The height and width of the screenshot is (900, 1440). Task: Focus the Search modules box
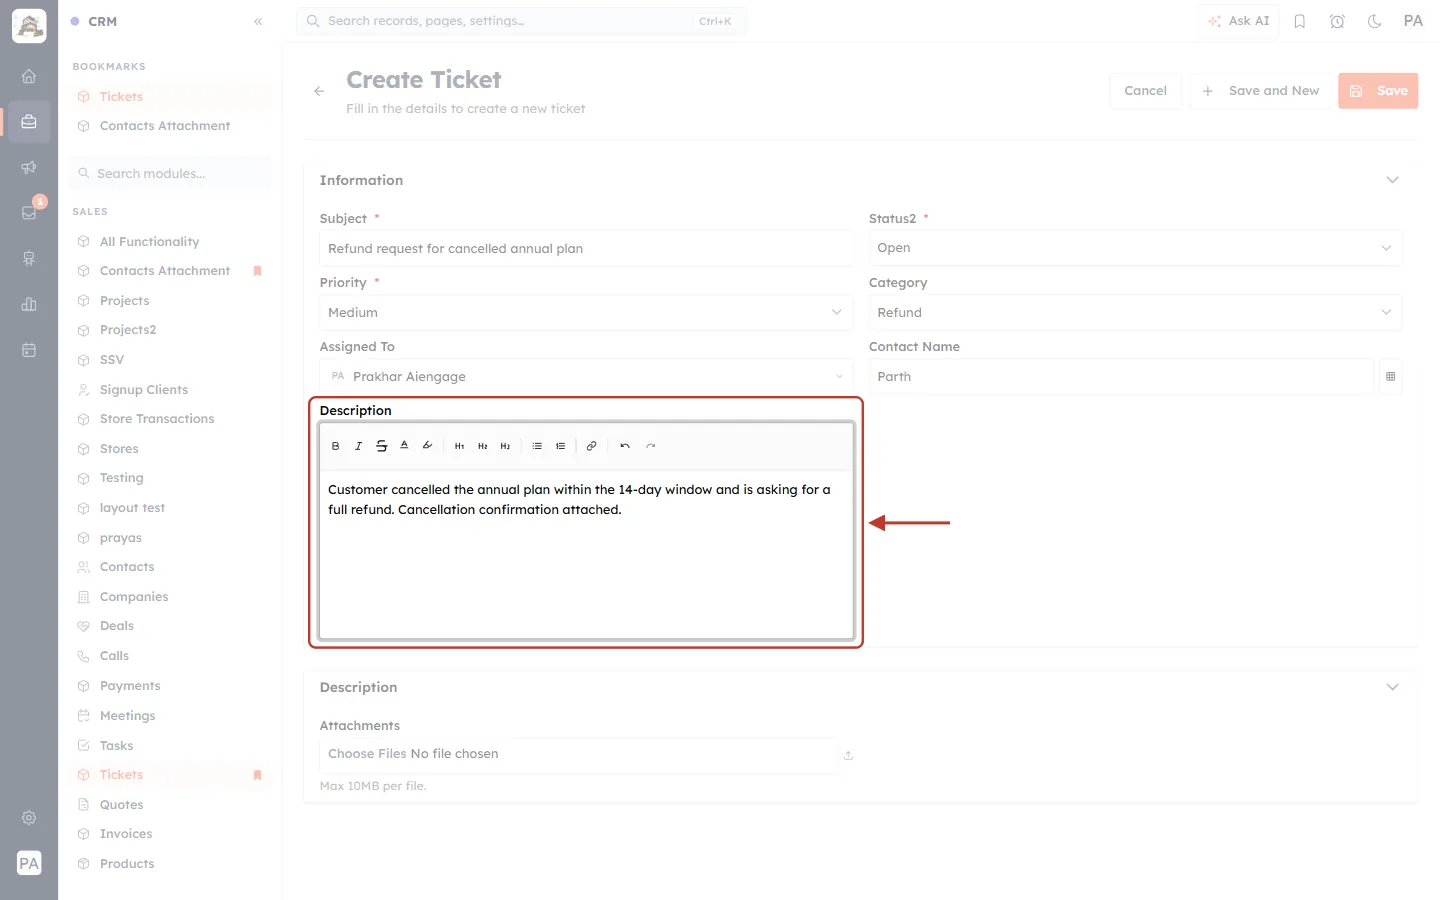(x=171, y=174)
